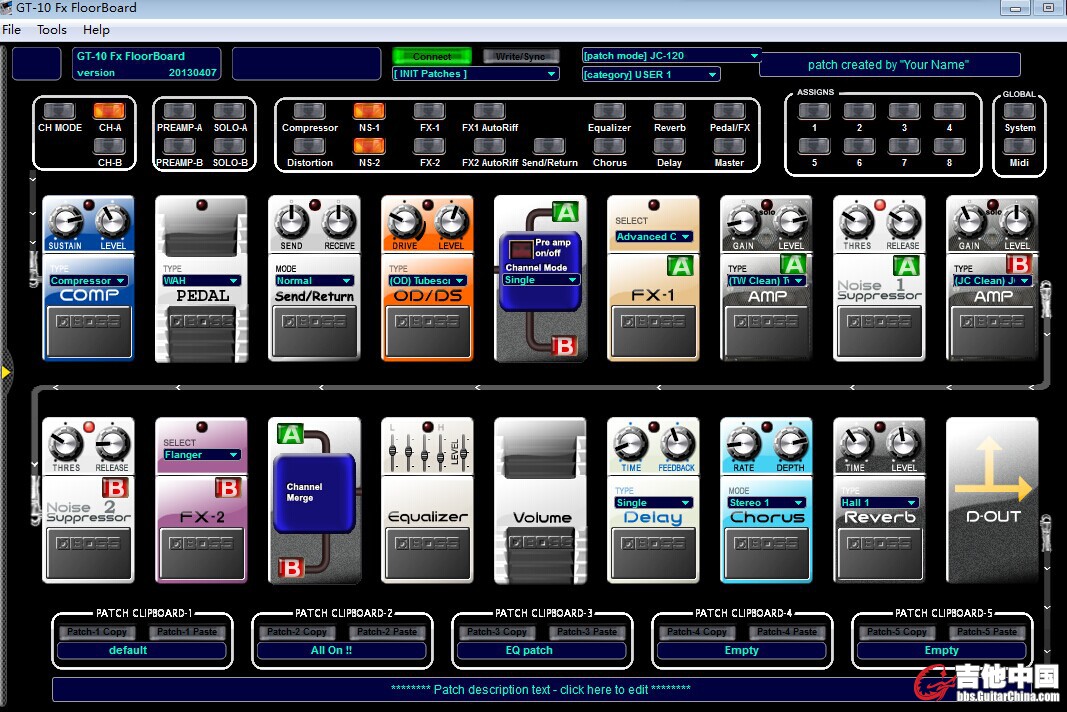This screenshot has width=1067, height=712.
Task: Click the patch created by name field
Action: click(x=889, y=65)
